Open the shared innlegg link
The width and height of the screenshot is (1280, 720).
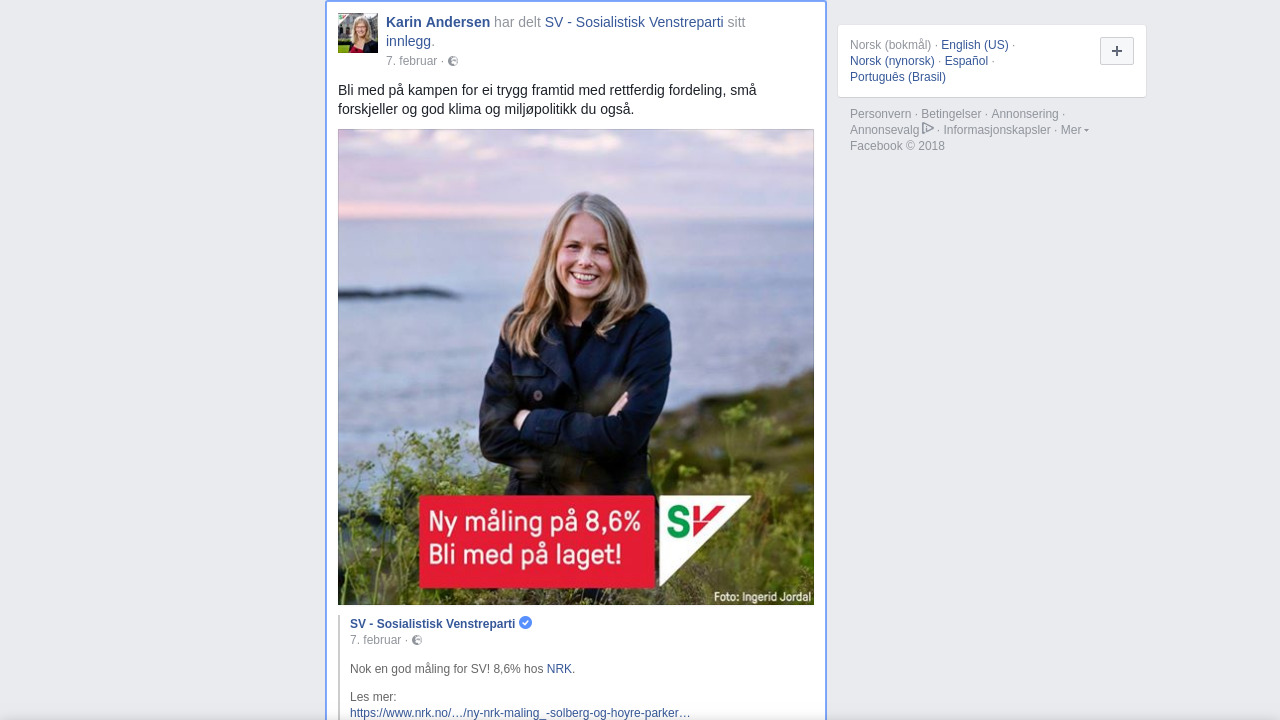(x=408, y=41)
